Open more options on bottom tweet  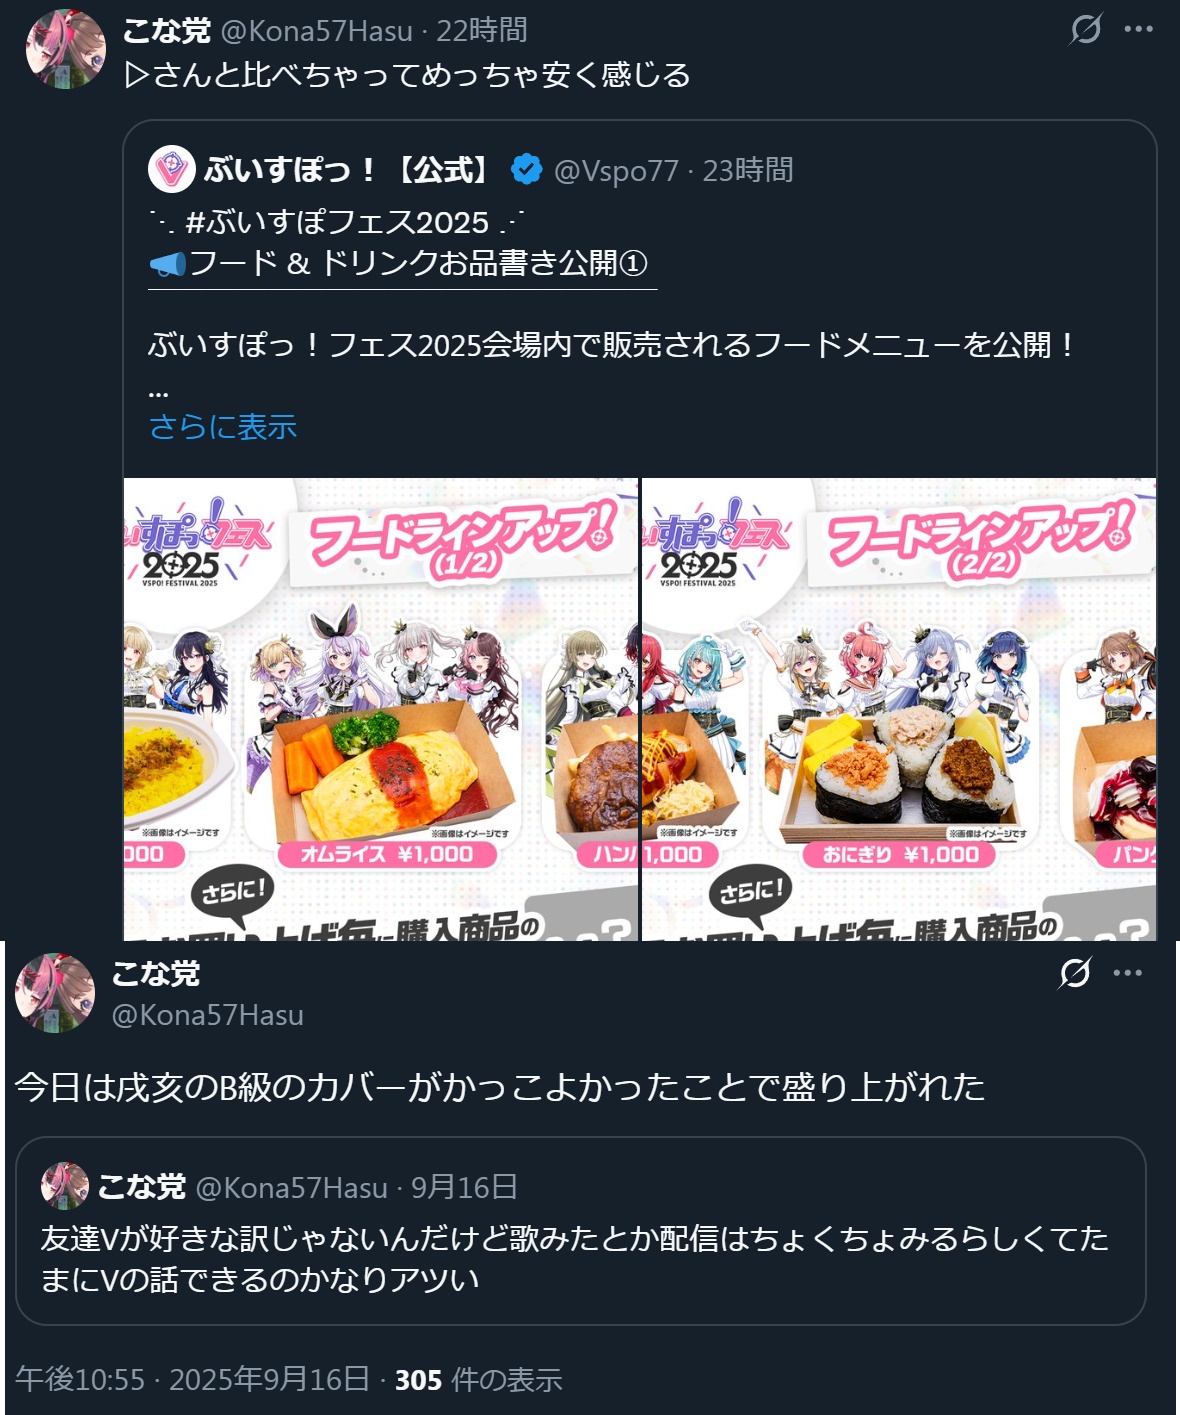tap(1127, 972)
